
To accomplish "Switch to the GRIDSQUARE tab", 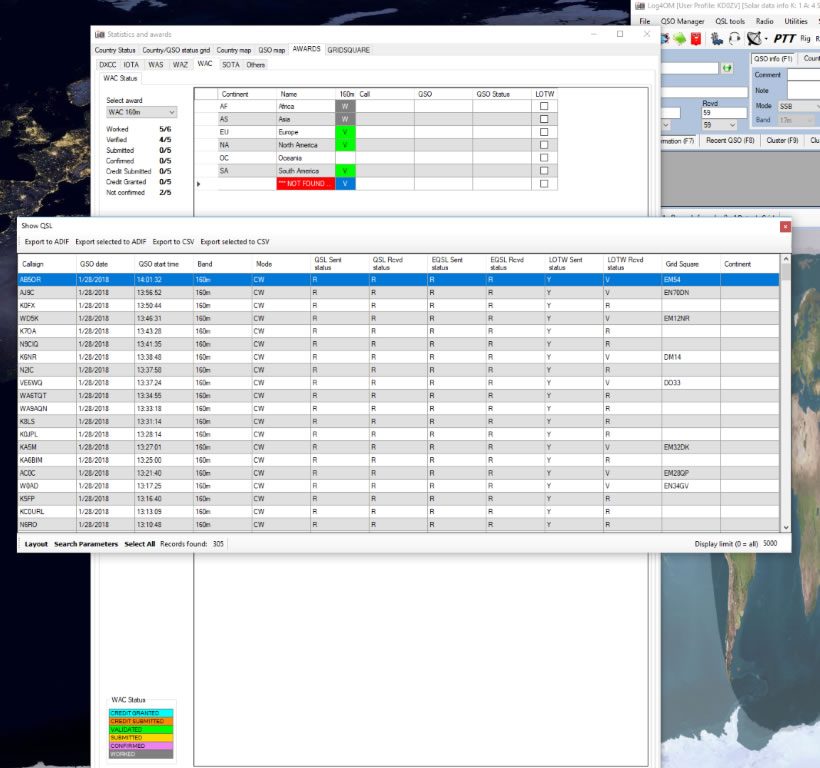I will (349, 50).
